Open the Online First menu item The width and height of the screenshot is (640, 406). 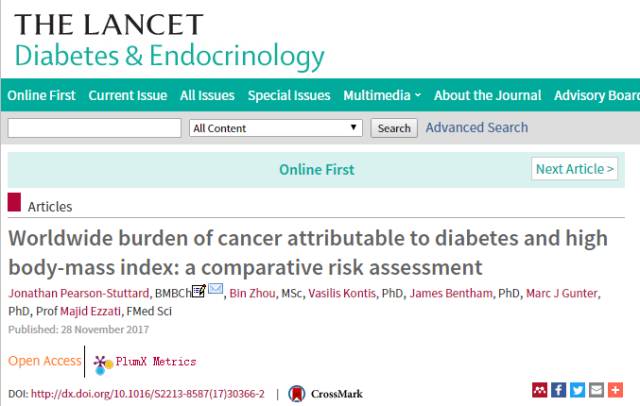41,95
